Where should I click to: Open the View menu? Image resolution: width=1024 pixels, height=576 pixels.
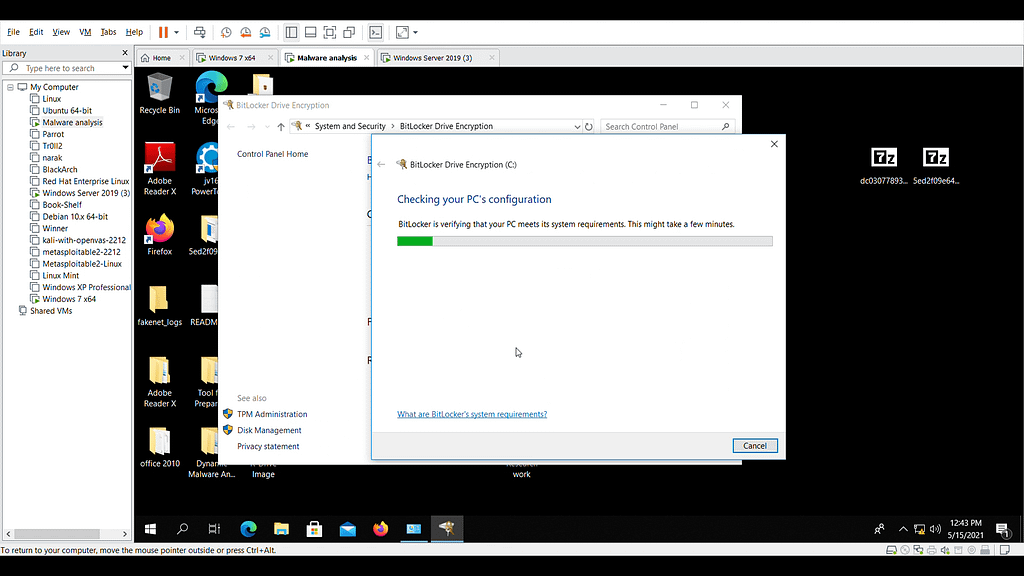[61, 32]
